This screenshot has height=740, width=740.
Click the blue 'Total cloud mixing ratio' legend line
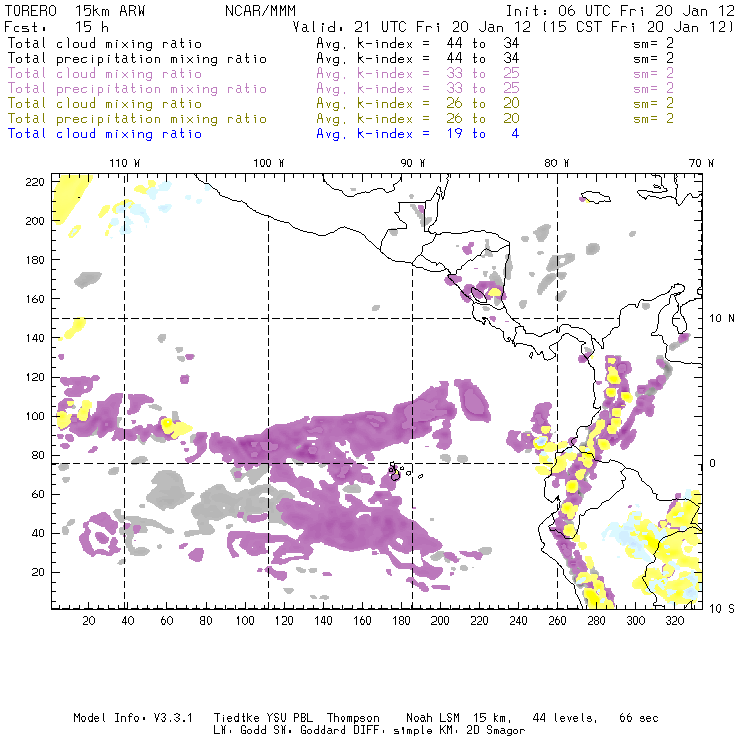105,134
